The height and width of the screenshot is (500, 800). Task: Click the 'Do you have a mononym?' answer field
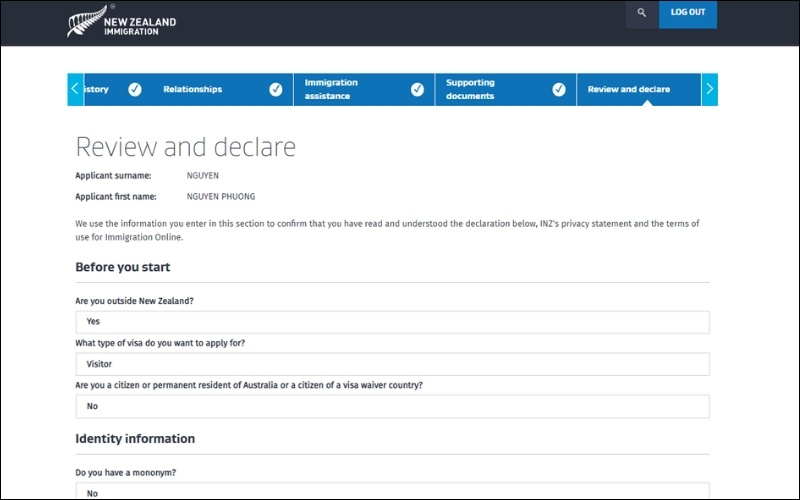[x=392, y=492]
